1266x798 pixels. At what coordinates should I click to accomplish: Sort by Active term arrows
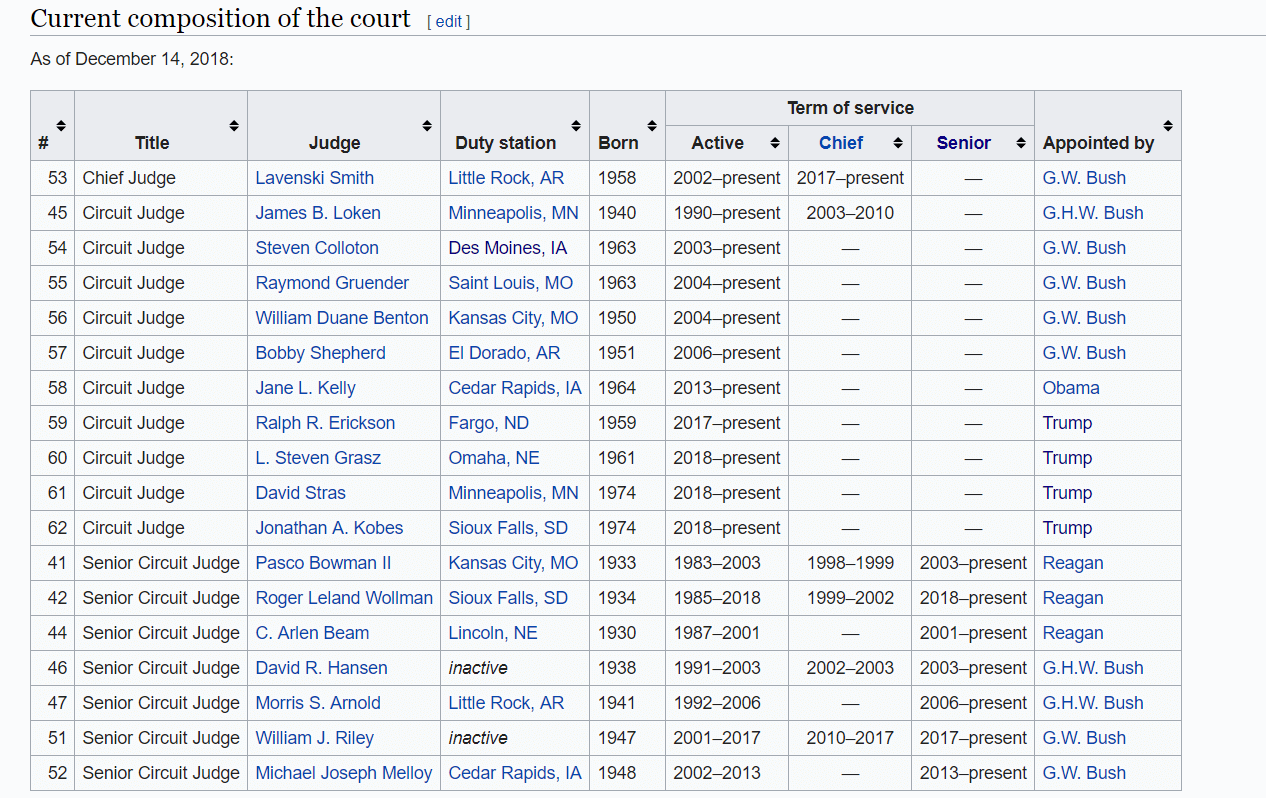775,143
